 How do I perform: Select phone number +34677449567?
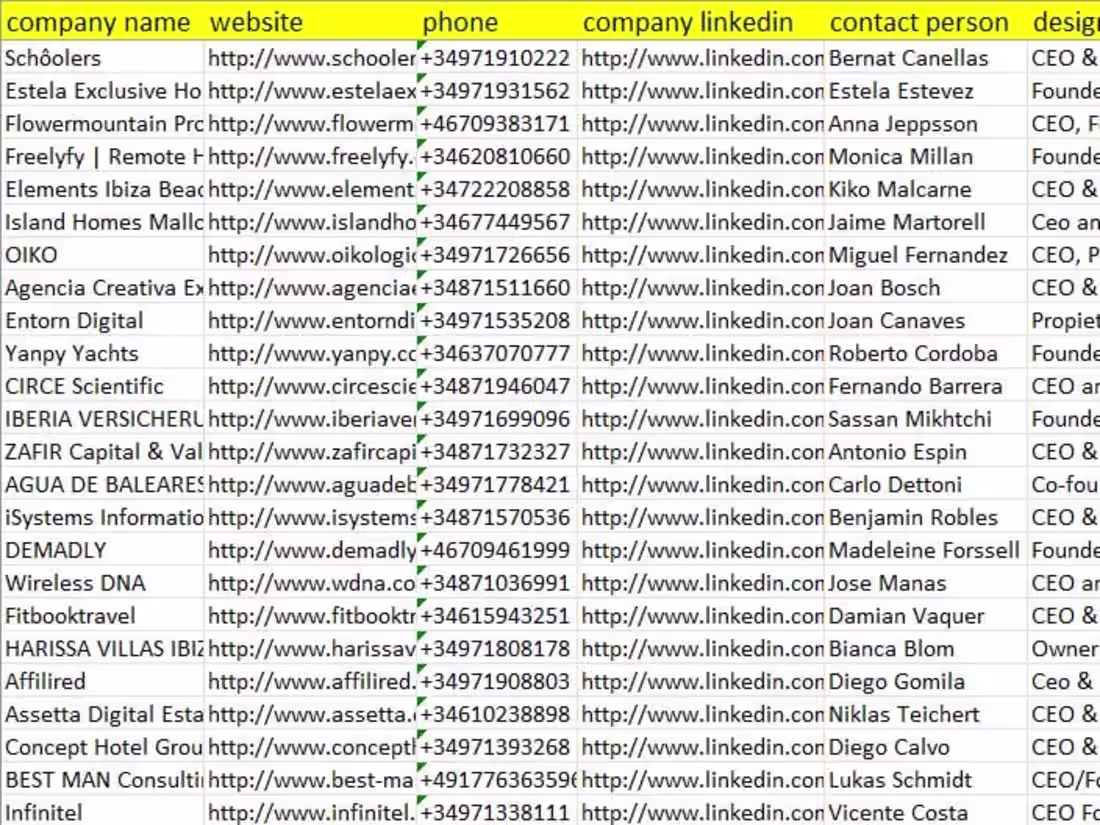497,222
